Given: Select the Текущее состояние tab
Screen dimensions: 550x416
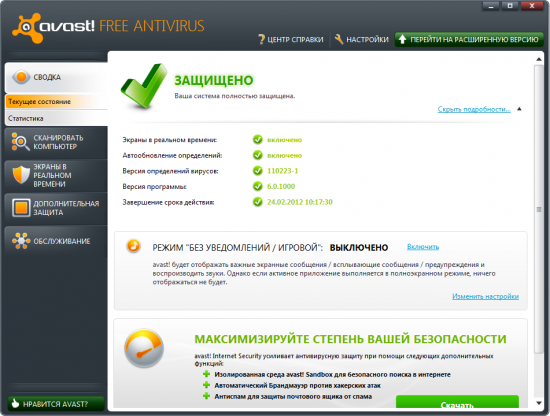Looking at the screenshot, I should pos(56,101).
